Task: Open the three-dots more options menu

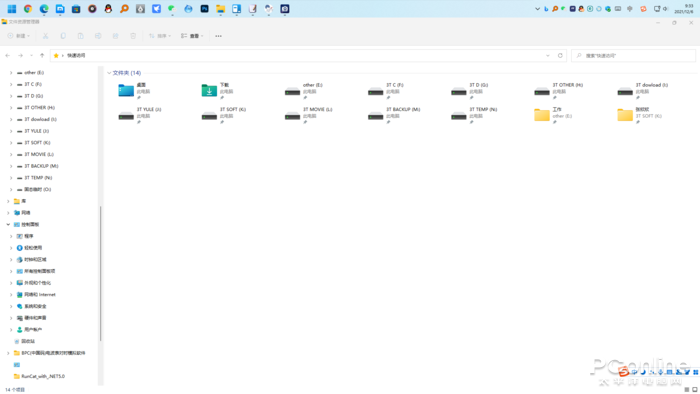Action: coord(218,36)
